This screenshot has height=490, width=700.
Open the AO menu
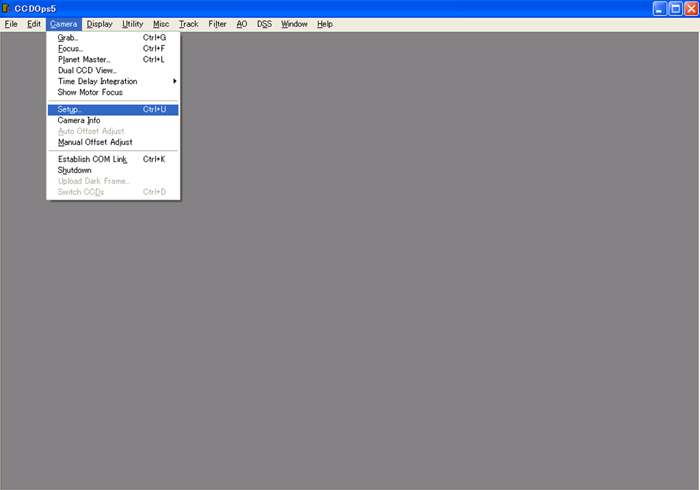click(242, 24)
